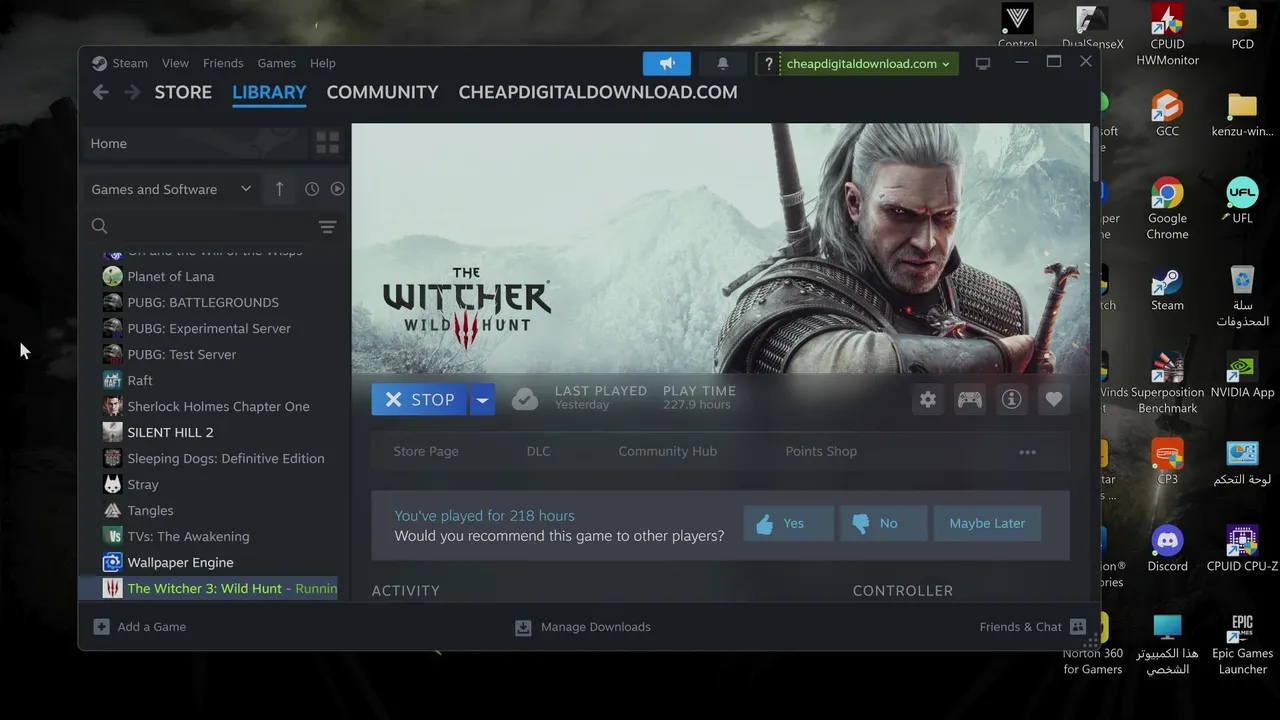Open the Games menu
Image resolution: width=1280 pixels, height=720 pixels.
(x=276, y=63)
